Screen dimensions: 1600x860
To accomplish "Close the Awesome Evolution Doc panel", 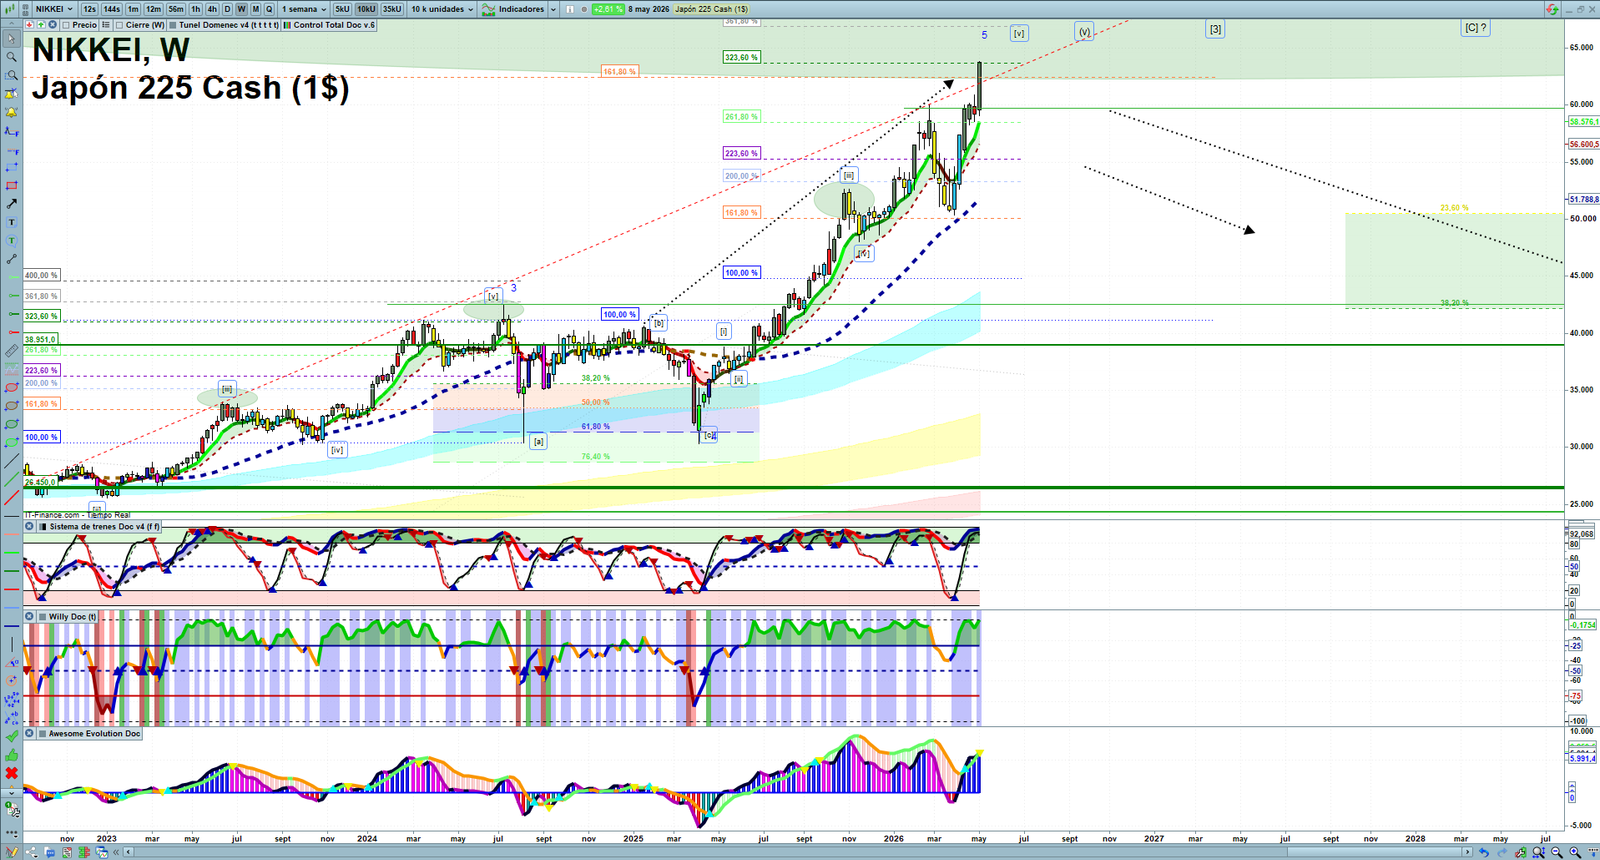I will (29, 733).
